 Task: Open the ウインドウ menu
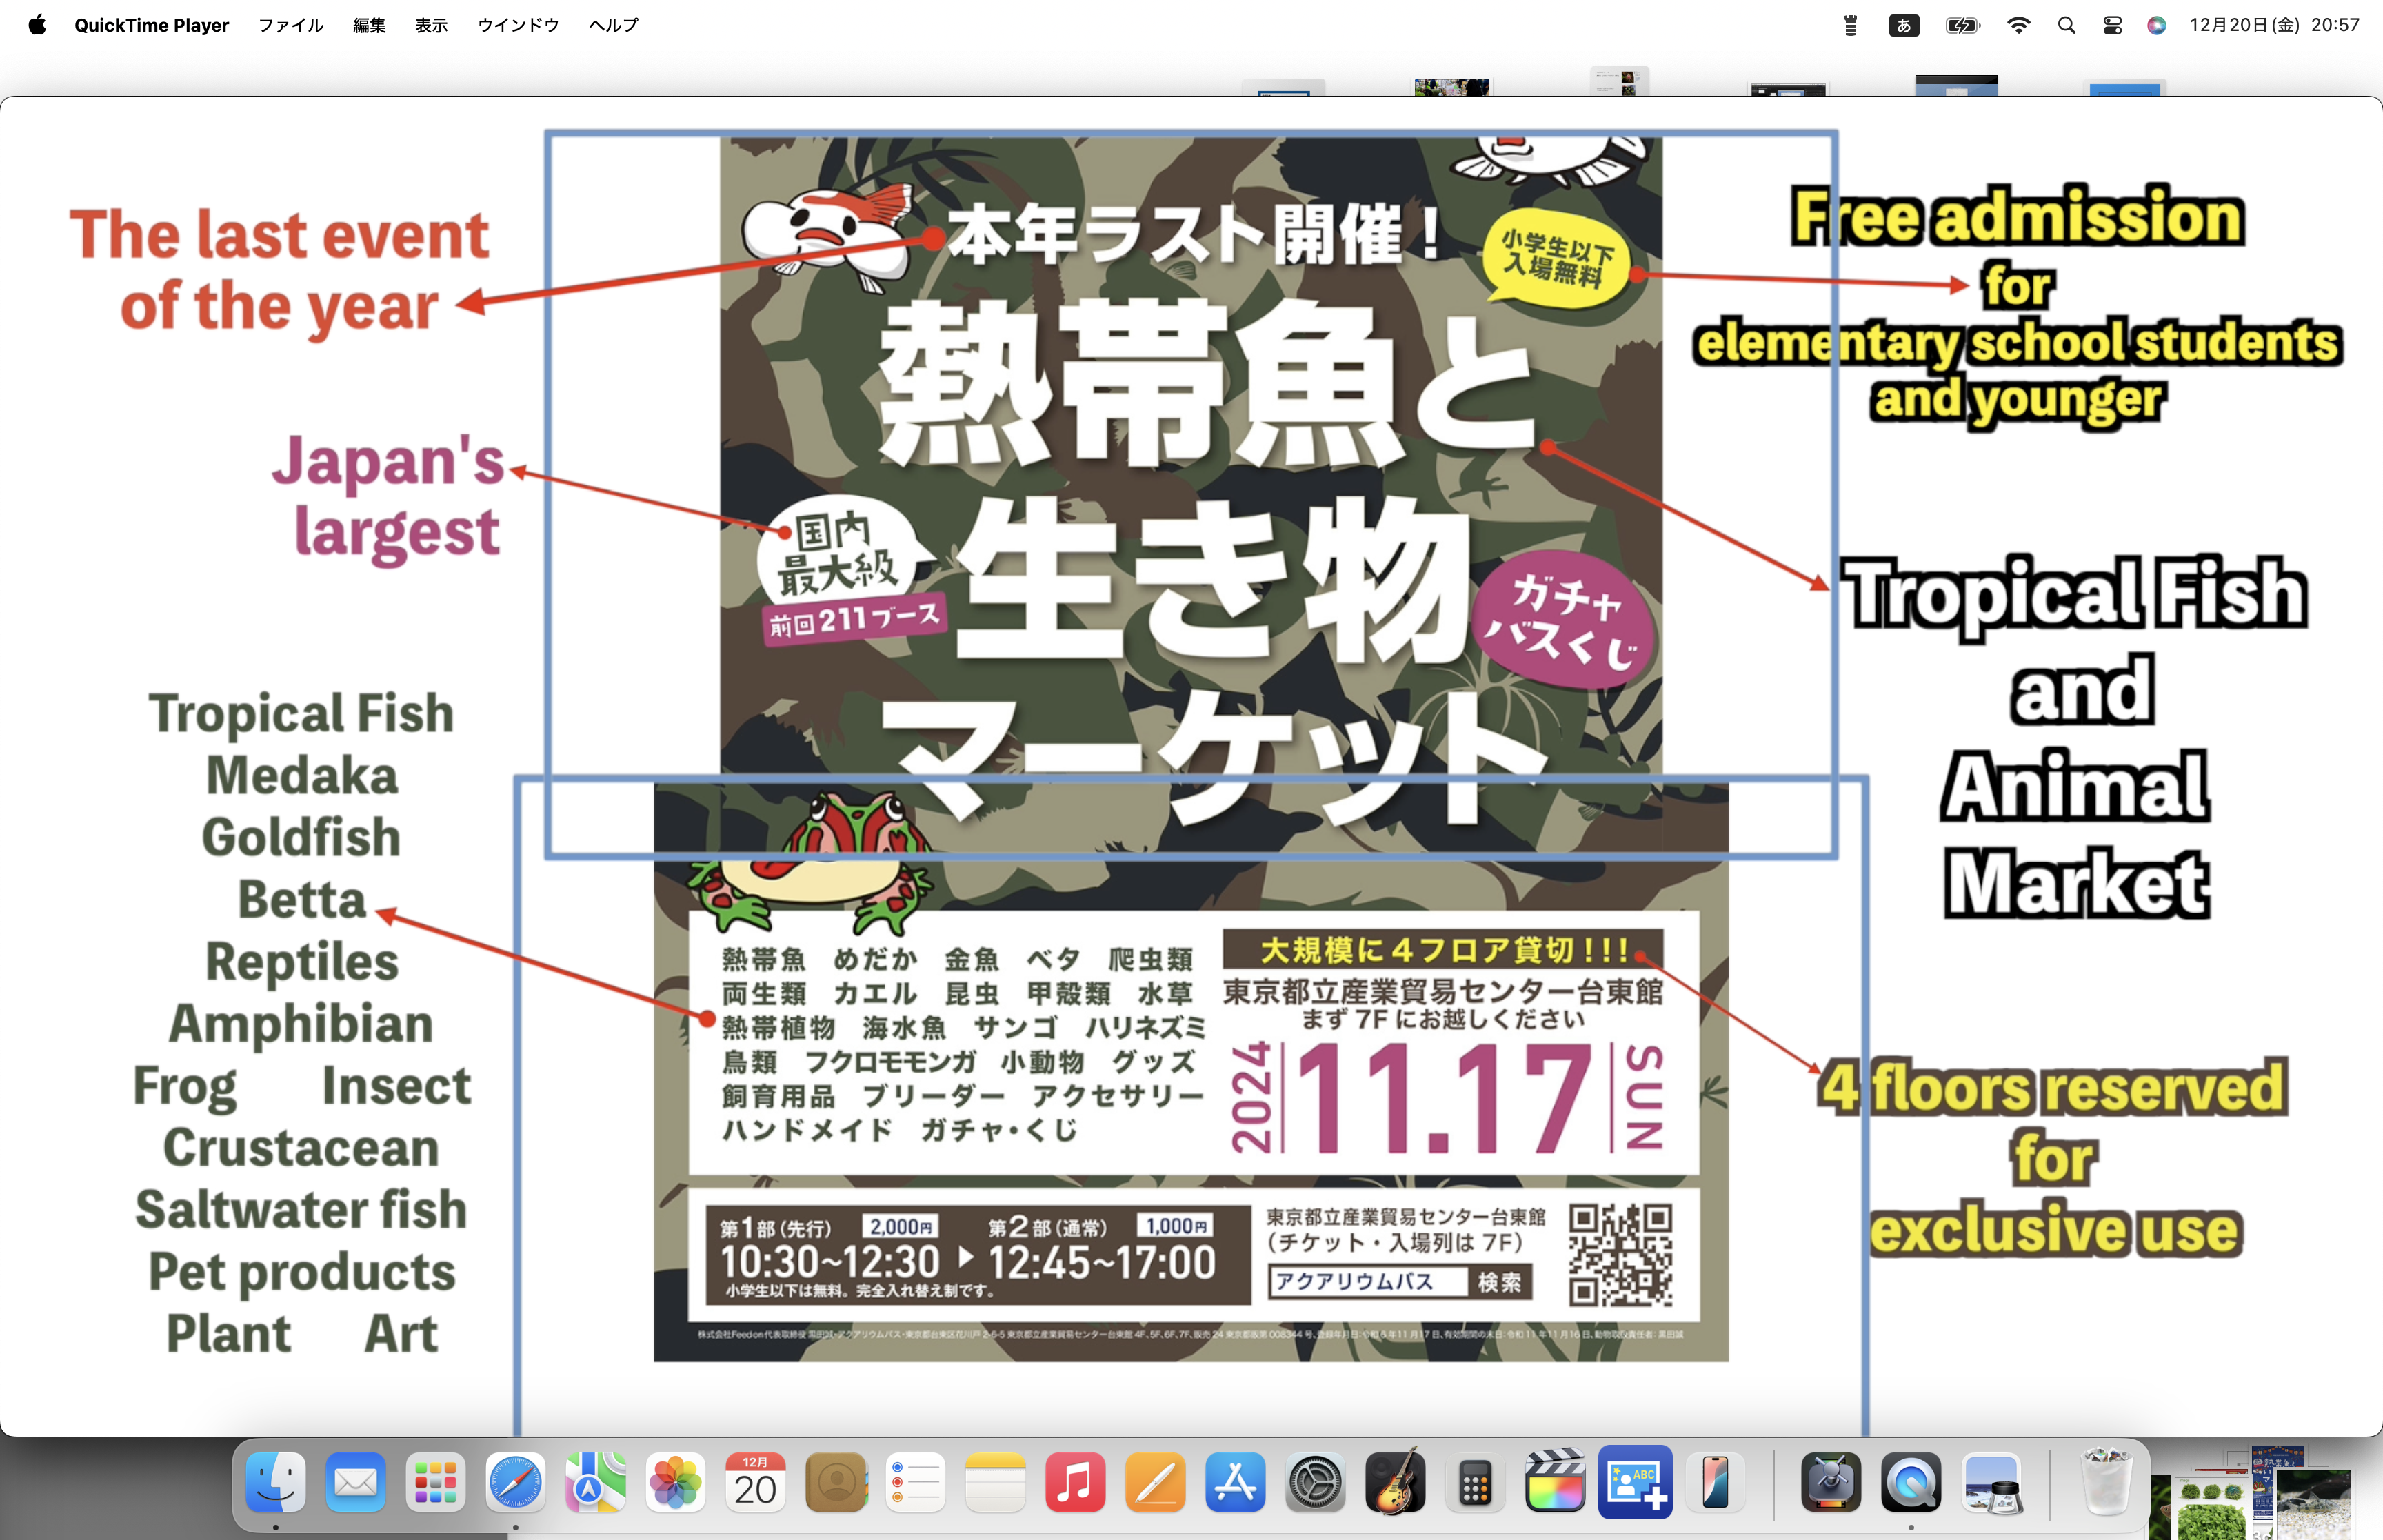click(518, 24)
